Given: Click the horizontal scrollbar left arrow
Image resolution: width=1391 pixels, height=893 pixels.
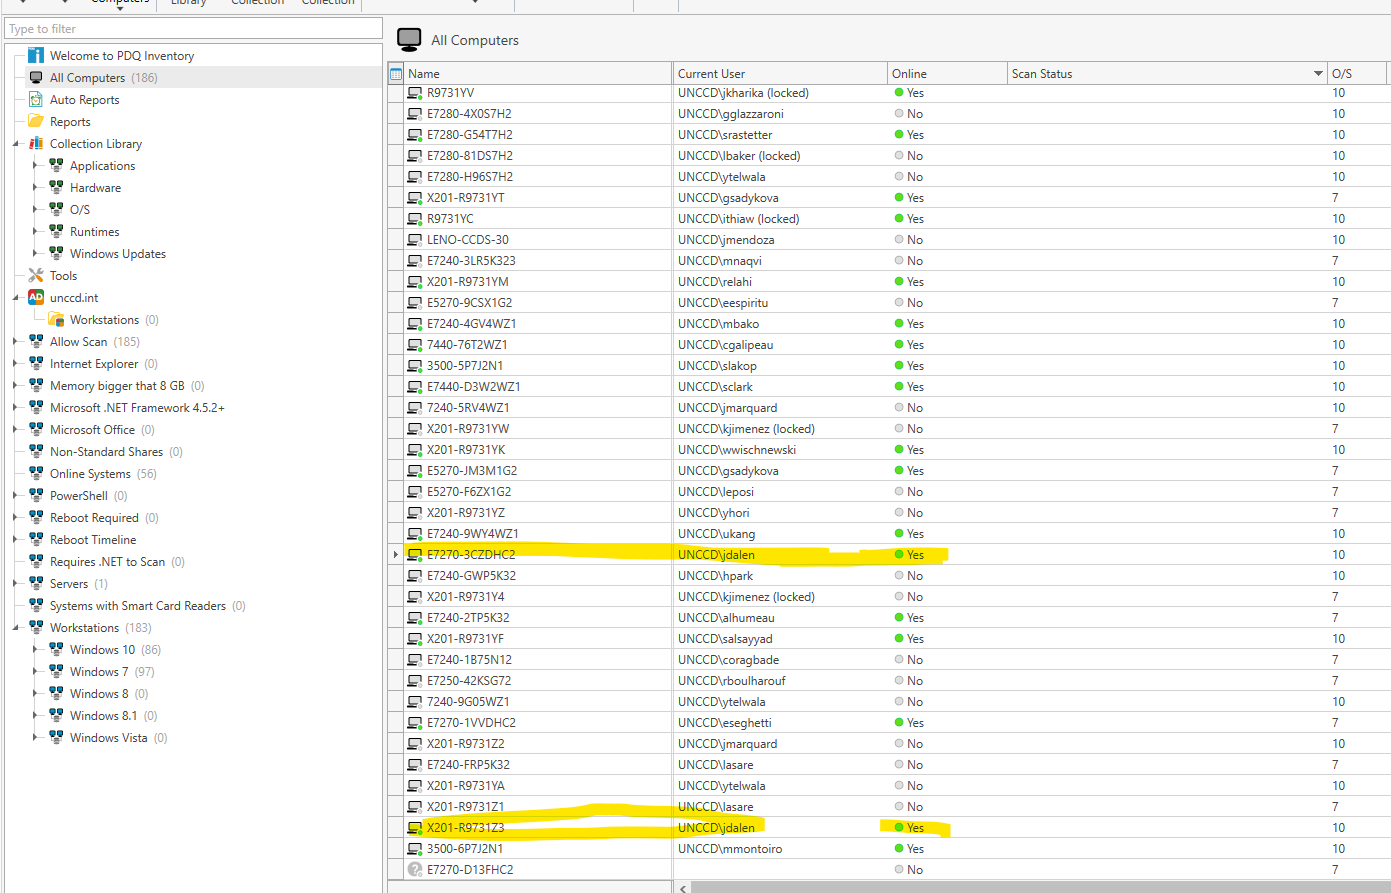Looking at the screenshot, I should point(683,887).
